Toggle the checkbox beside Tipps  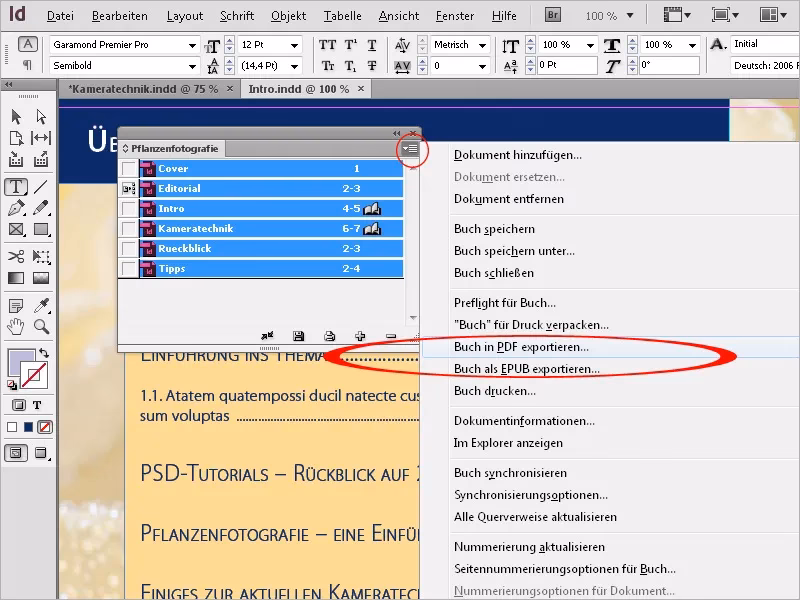click(x=128, y=268)
